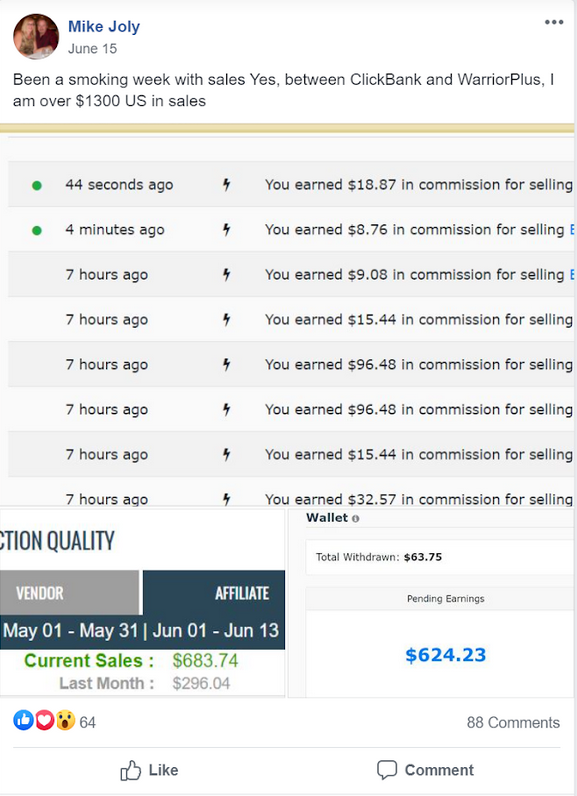This screenshot has width=577, height=796.
Task: Click the lightning bolt on $8.76 row
Action: (x=226, y=229)
